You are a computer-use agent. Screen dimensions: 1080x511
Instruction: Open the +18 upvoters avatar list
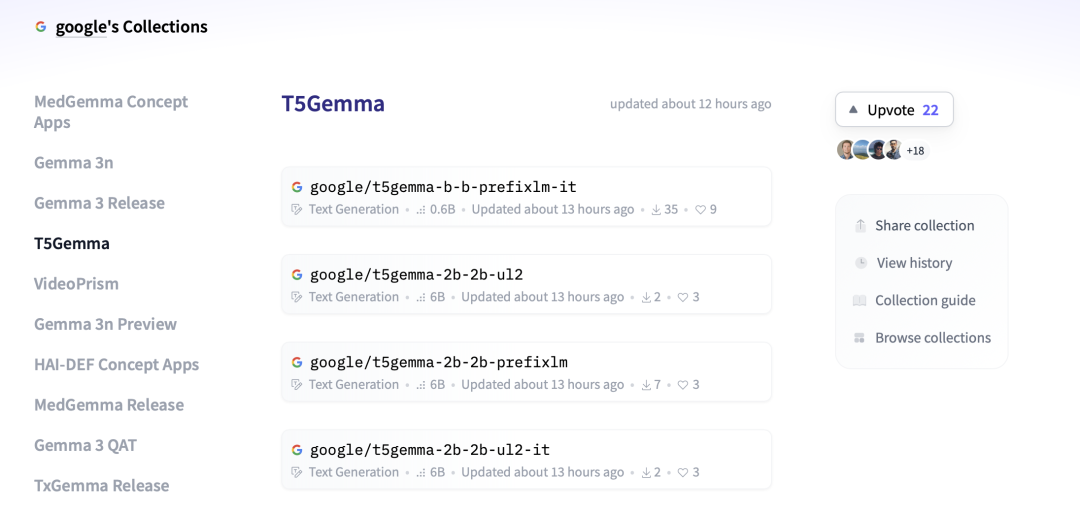[x=915, y=150]
